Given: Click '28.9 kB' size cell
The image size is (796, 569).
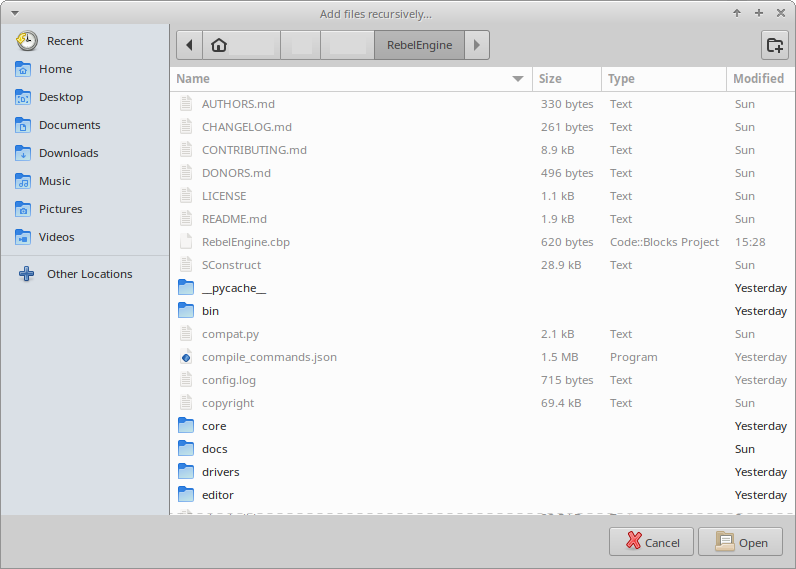Looking at the screenshot, I should [561, 265].
